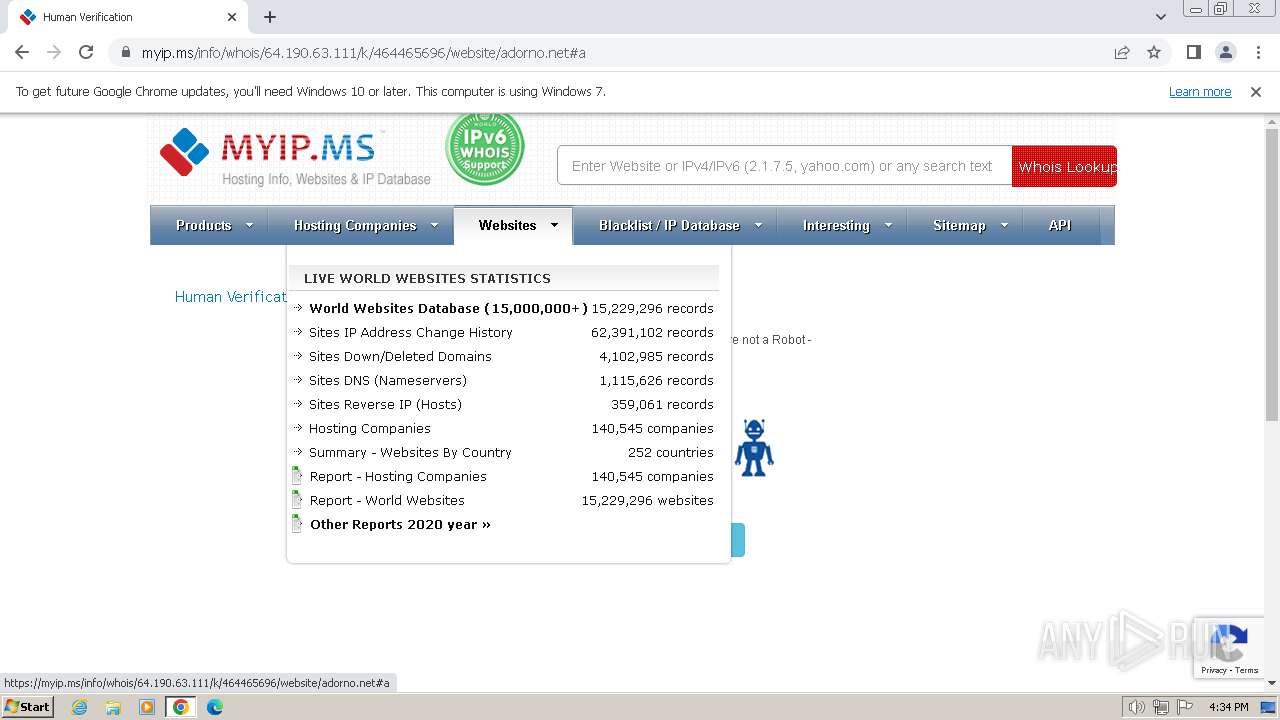Viewport: 1280px width, 720px height.
Task: Open Hosting Companies link in dropdown list
Action: point(370,428)
